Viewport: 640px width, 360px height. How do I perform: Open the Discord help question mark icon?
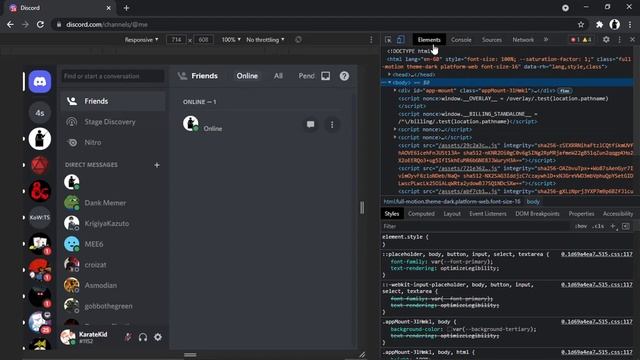344,76
